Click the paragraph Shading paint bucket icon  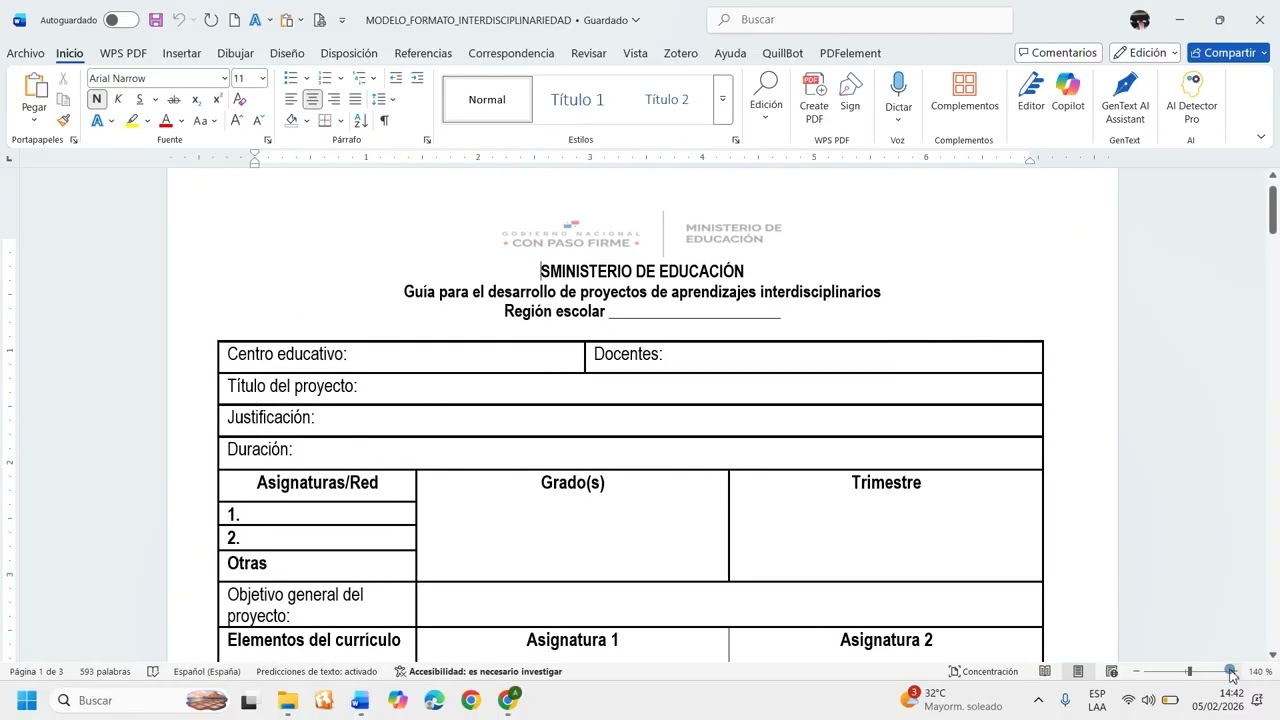[x=291, y=121]
